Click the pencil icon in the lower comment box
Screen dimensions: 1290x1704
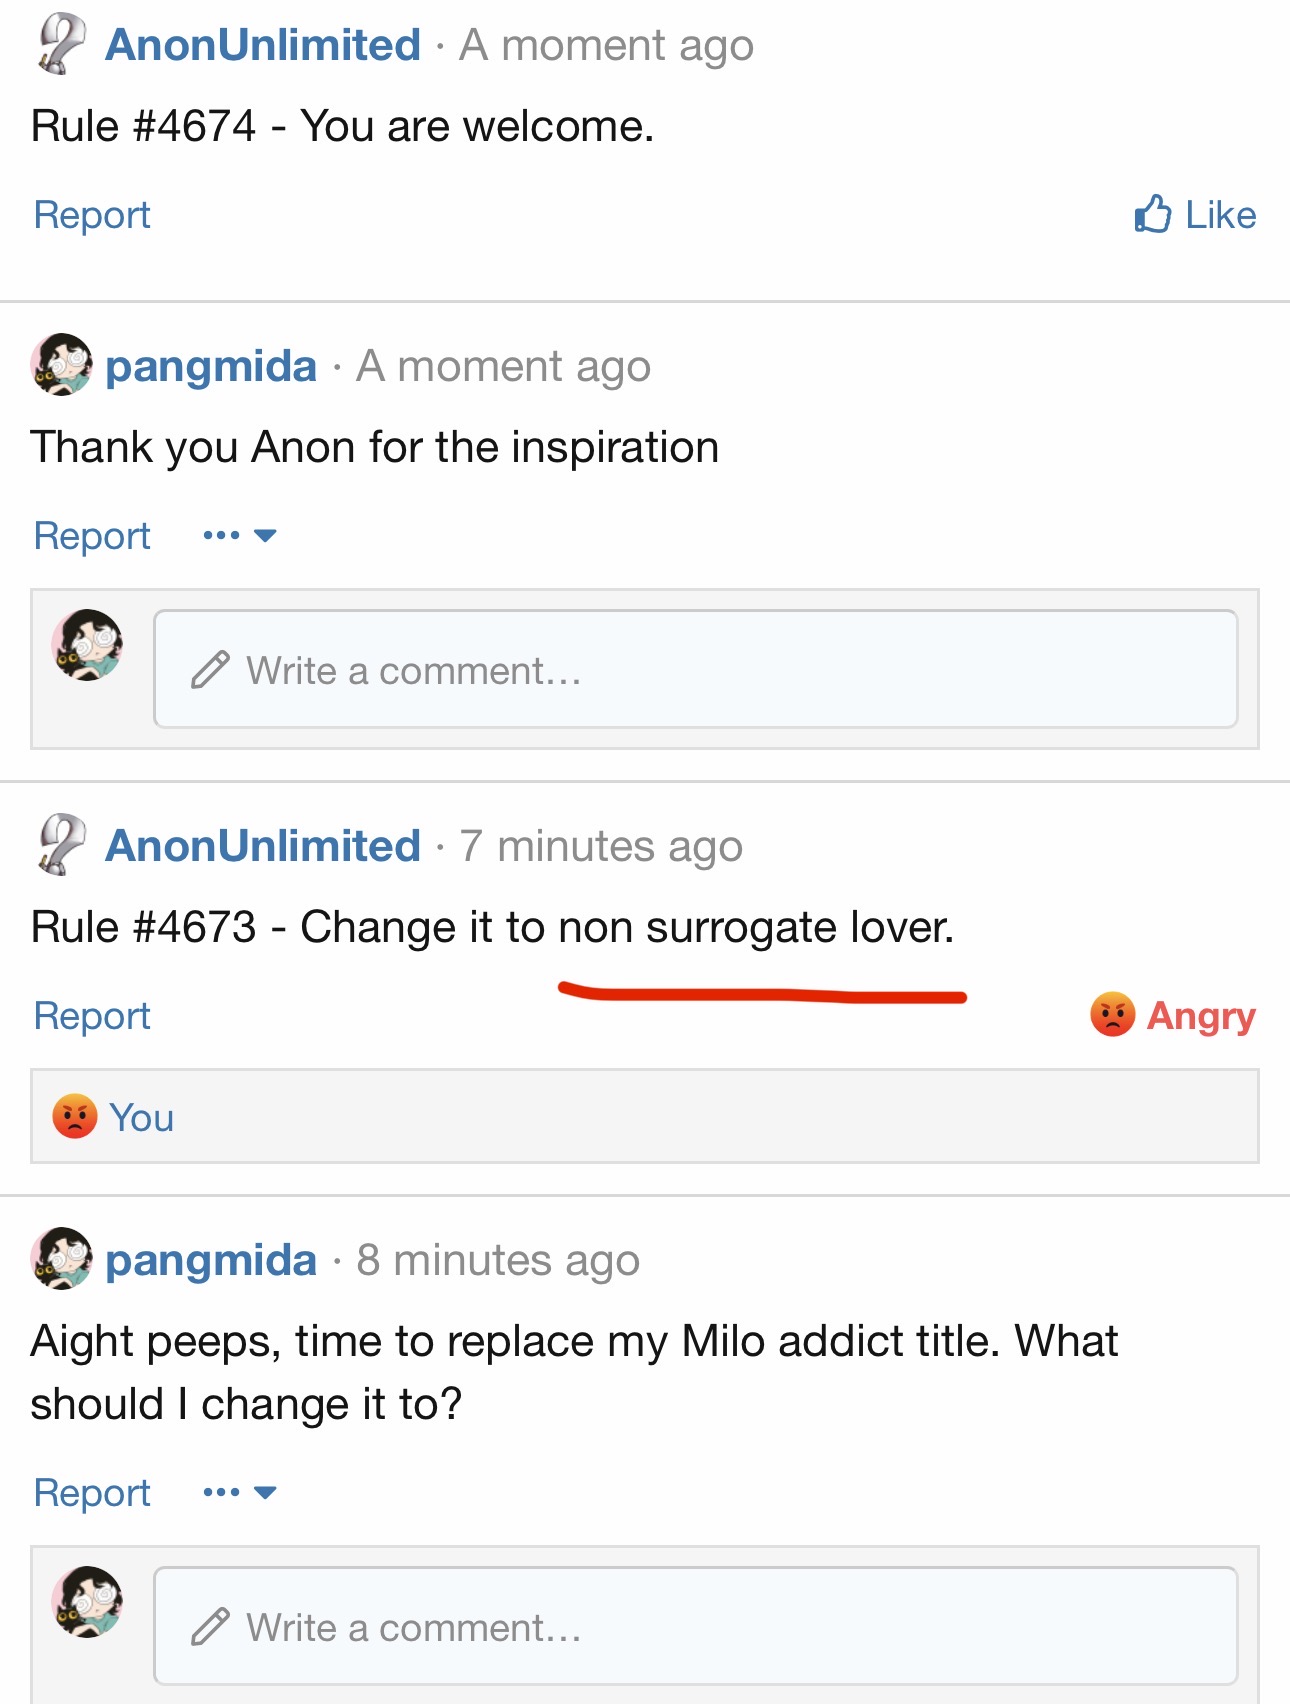[210, 1627]
